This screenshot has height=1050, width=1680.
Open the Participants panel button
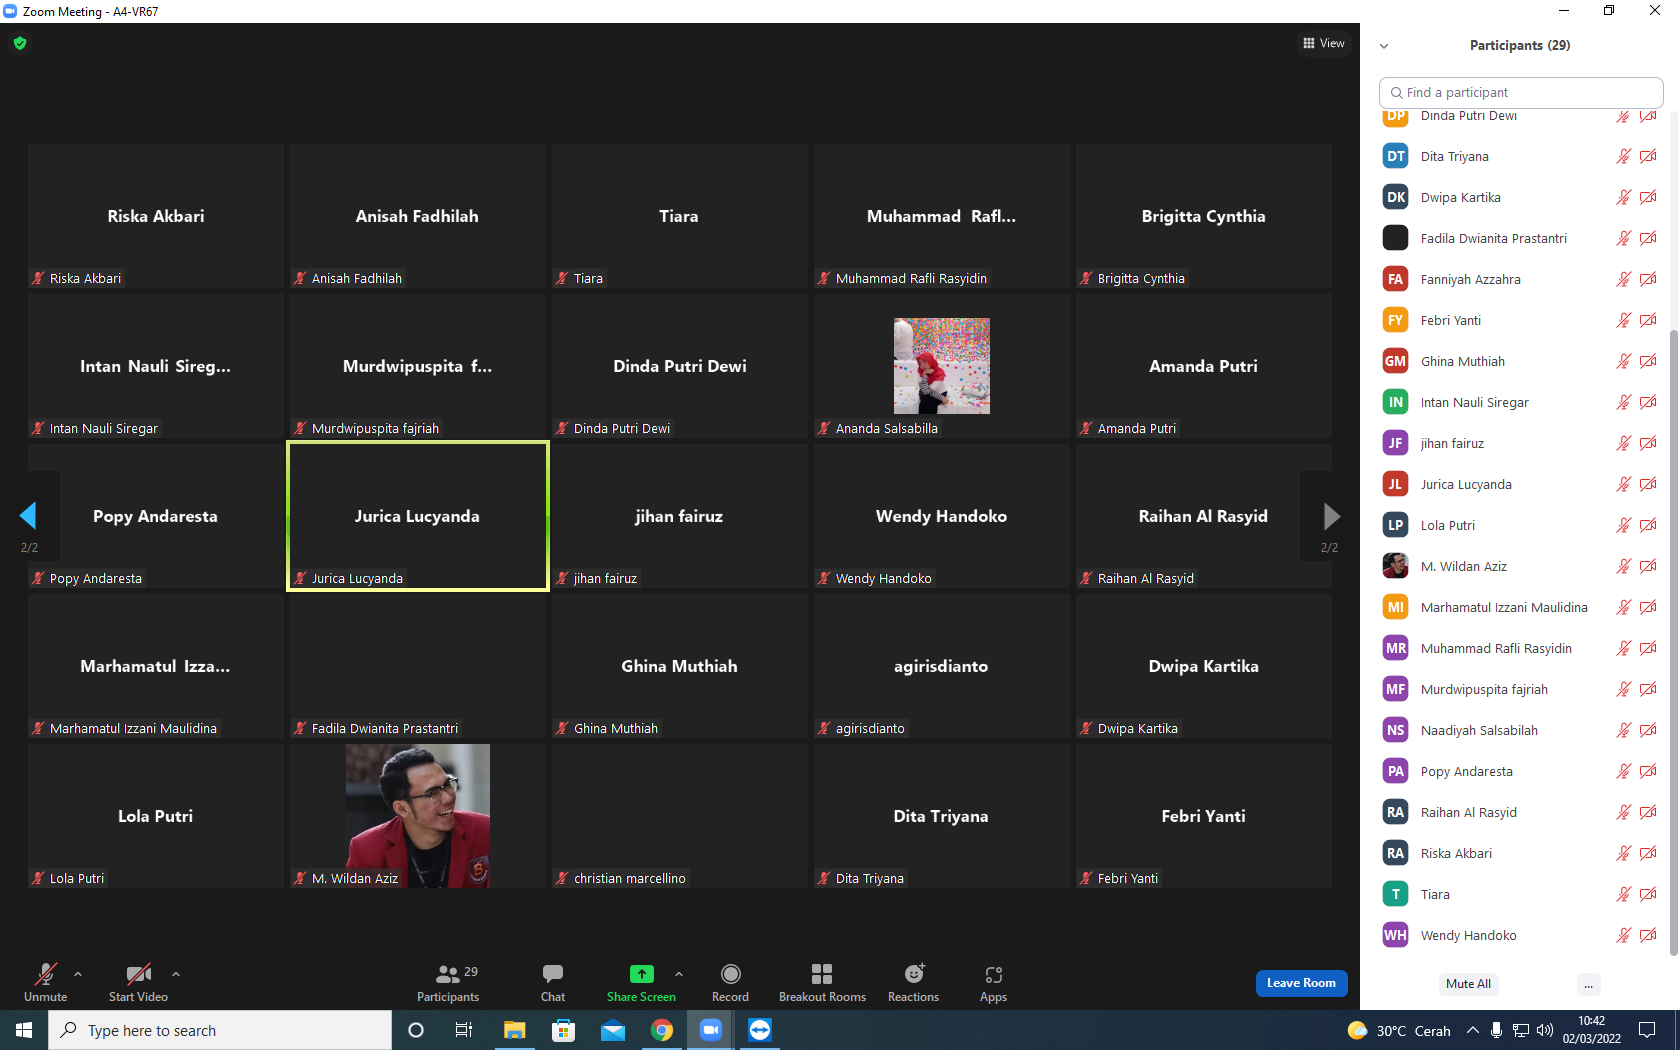(448, 982)
